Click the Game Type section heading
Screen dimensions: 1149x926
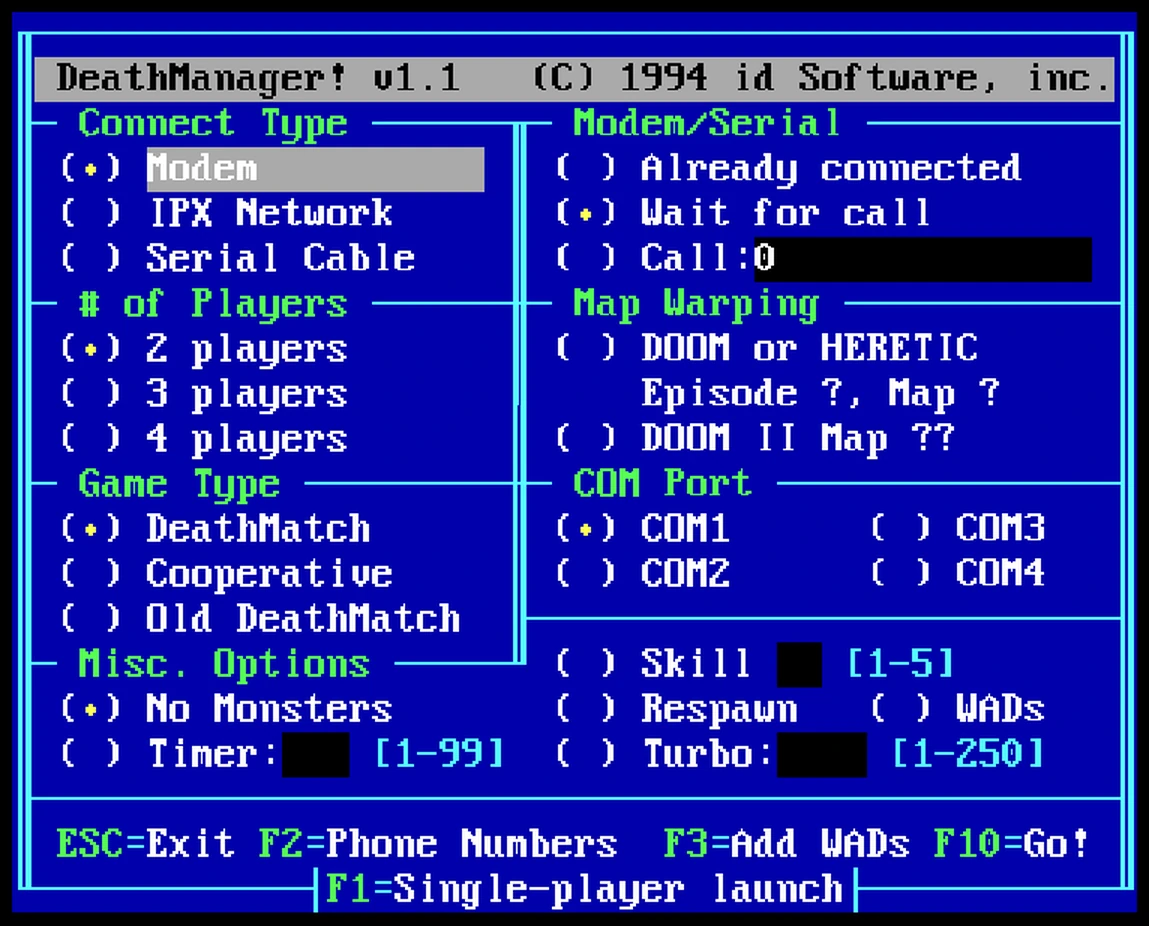180,485
